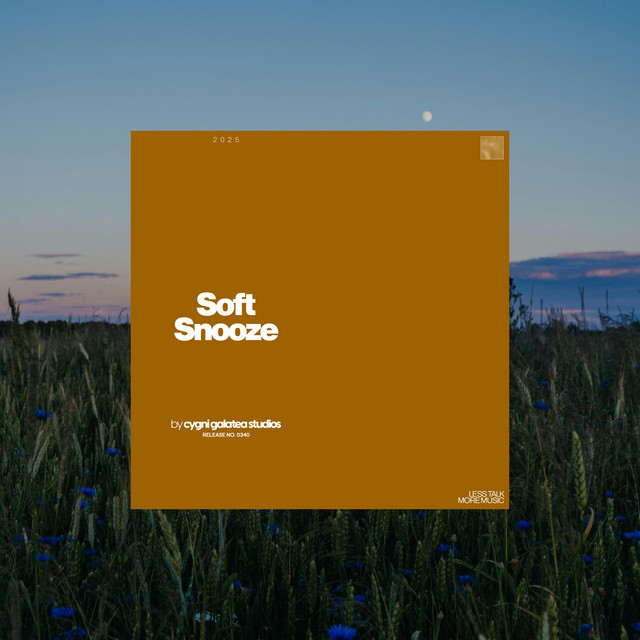Image resolution: width=640 pixels, height=640 pixels.
Task: Select the blue cornflower at bottom center
Action: pos(341,631)
